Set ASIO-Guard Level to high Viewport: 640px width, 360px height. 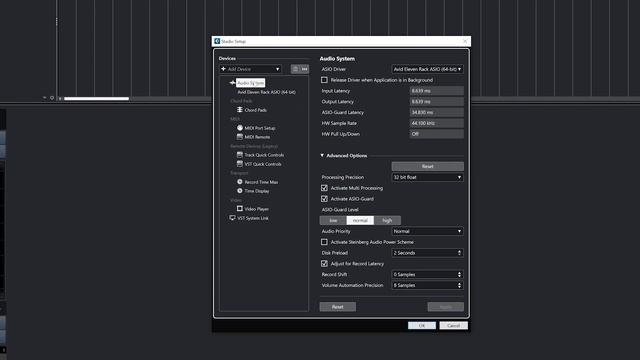coord(387,220)
